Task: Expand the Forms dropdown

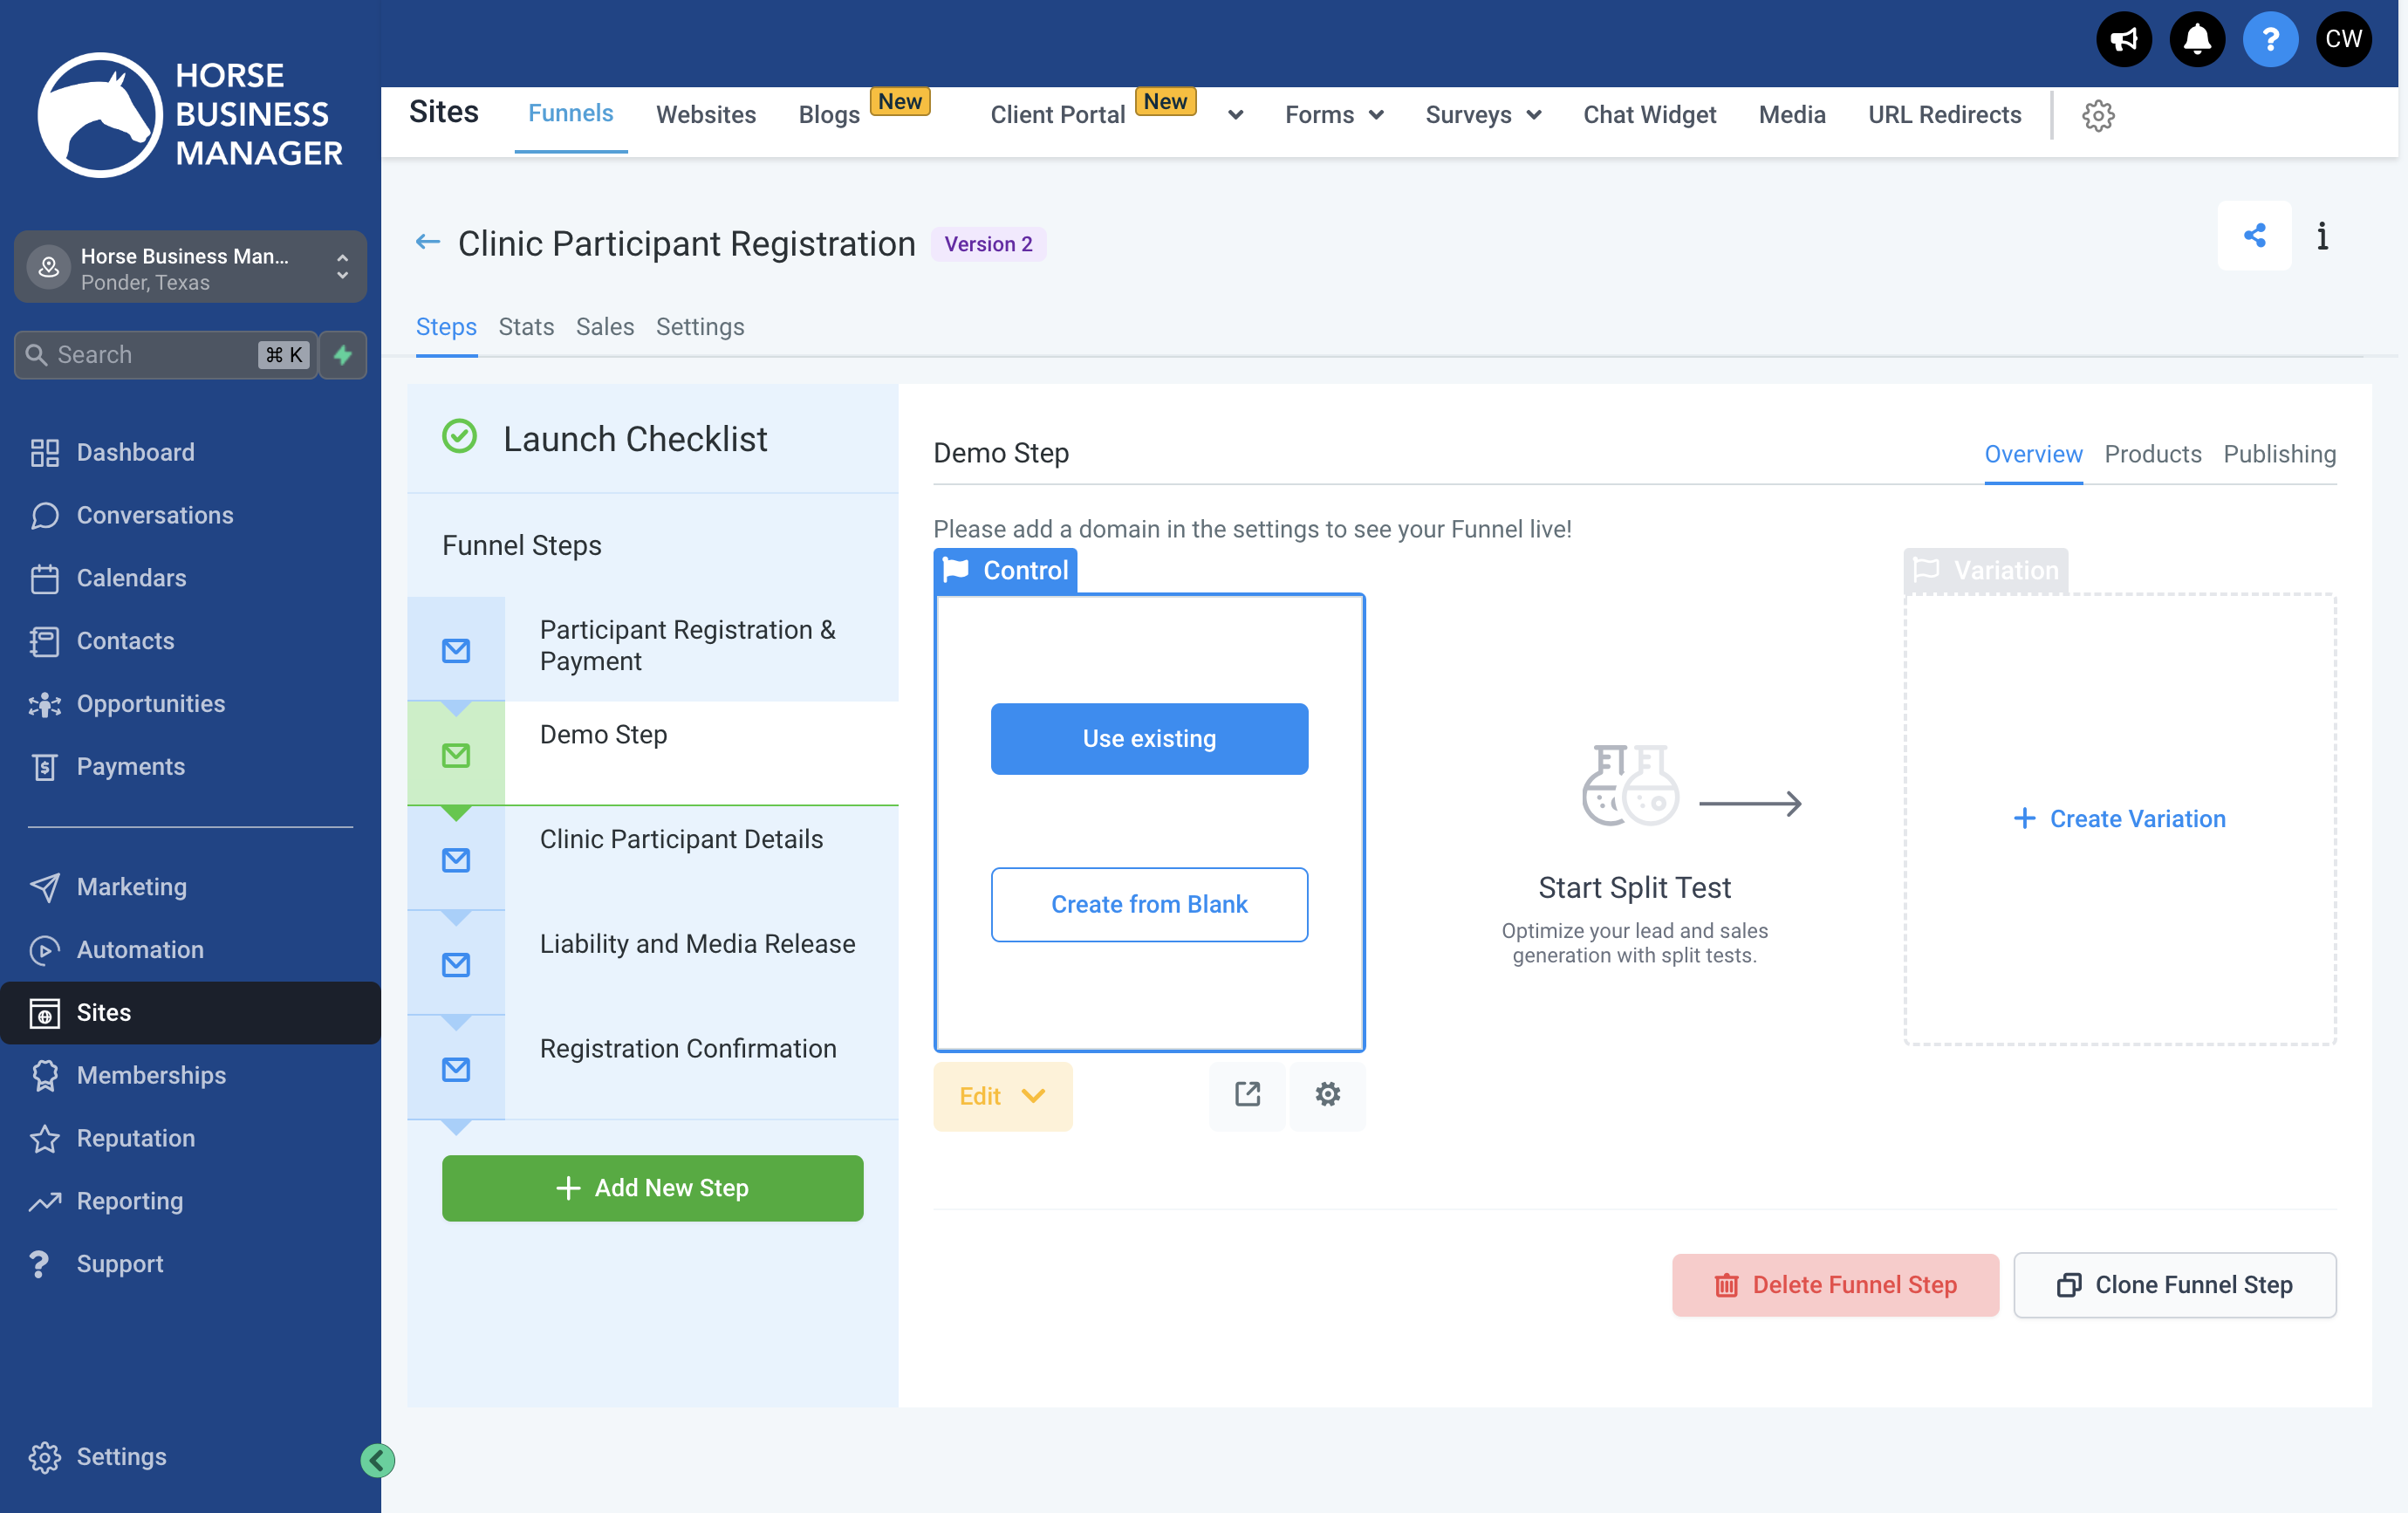Action: (x=1334, y=115)
